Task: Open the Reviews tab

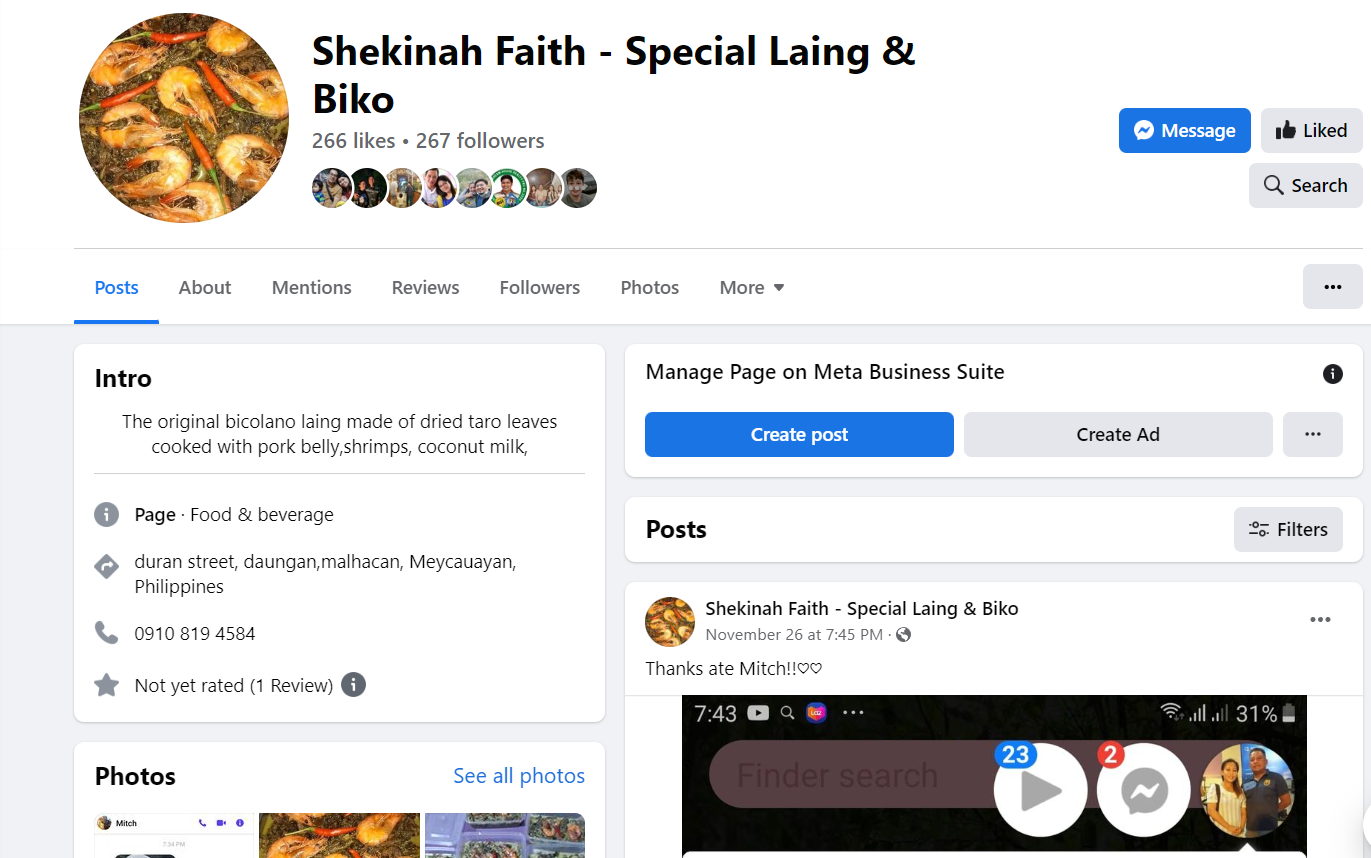Action: [425, 288]
